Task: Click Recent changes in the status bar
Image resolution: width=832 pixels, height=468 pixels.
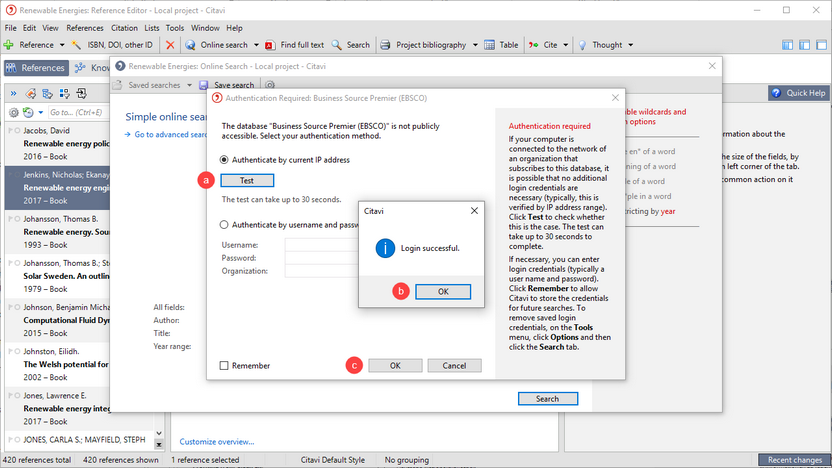Action: [x=794, y=460]
